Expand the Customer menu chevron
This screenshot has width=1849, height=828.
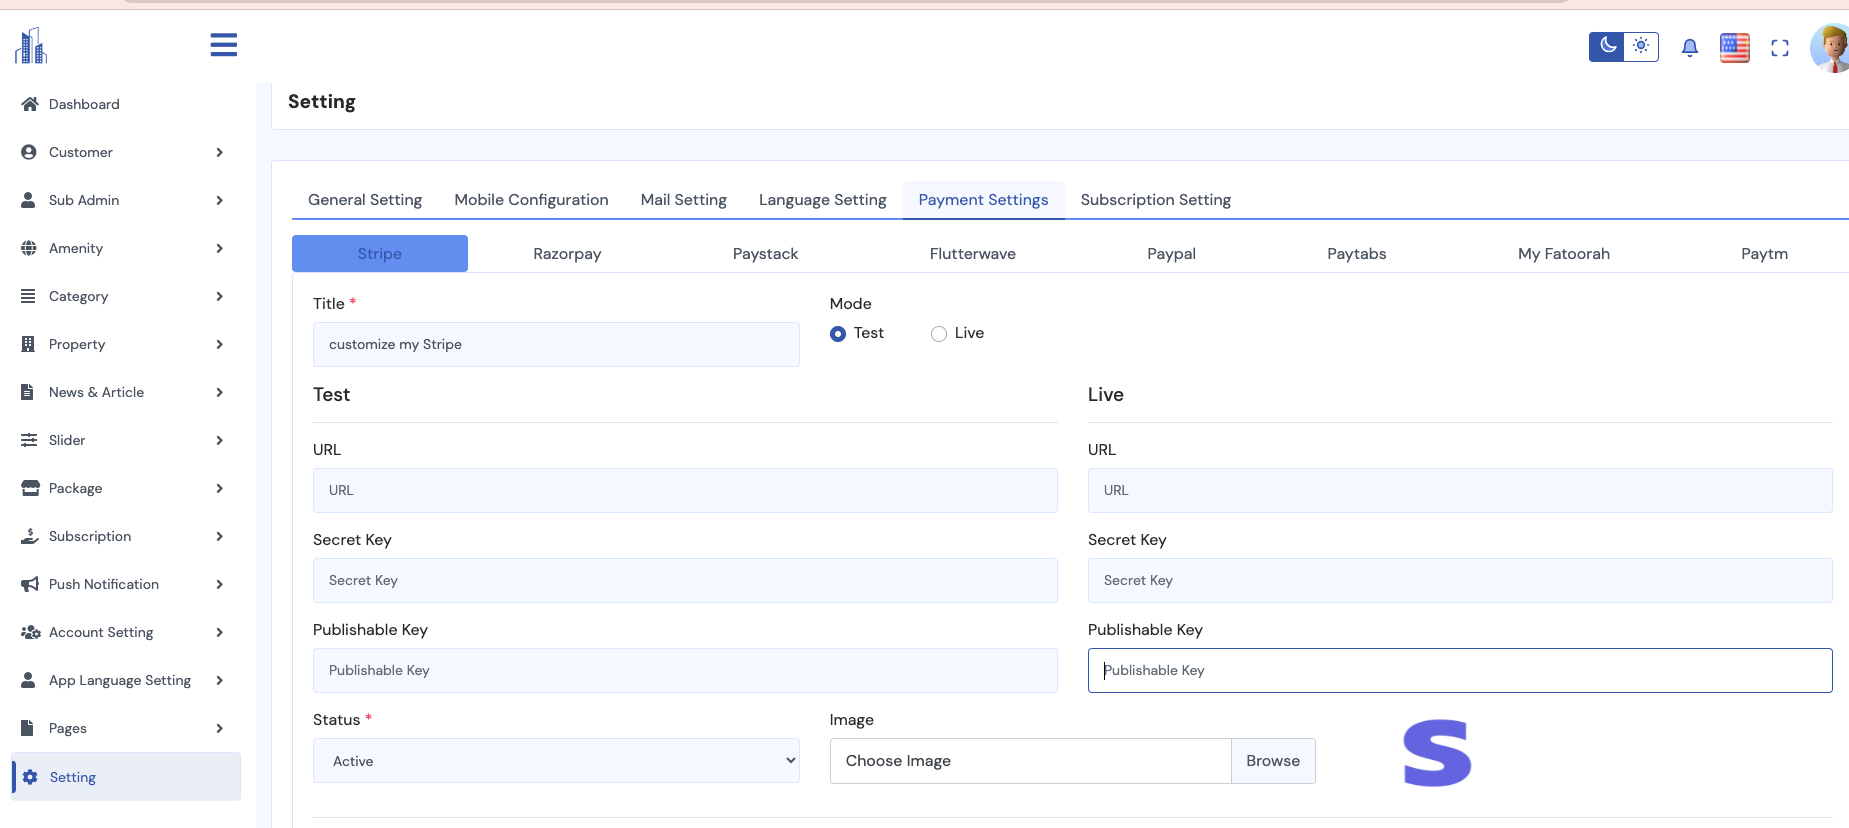[x=220, y=152]
